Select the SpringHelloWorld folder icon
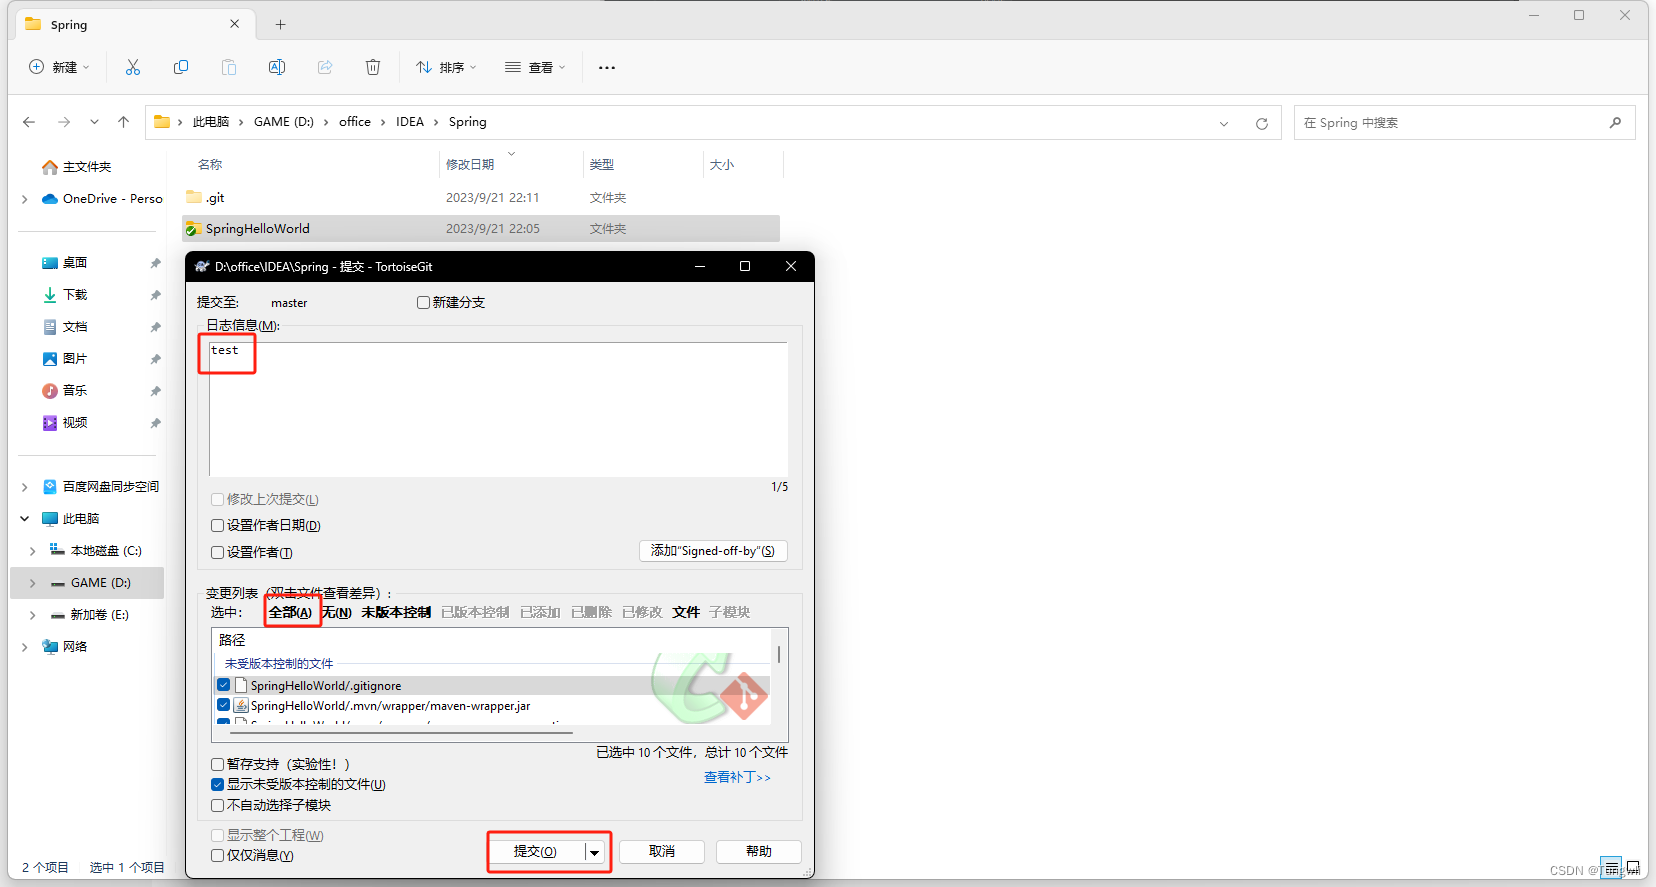 193,229
